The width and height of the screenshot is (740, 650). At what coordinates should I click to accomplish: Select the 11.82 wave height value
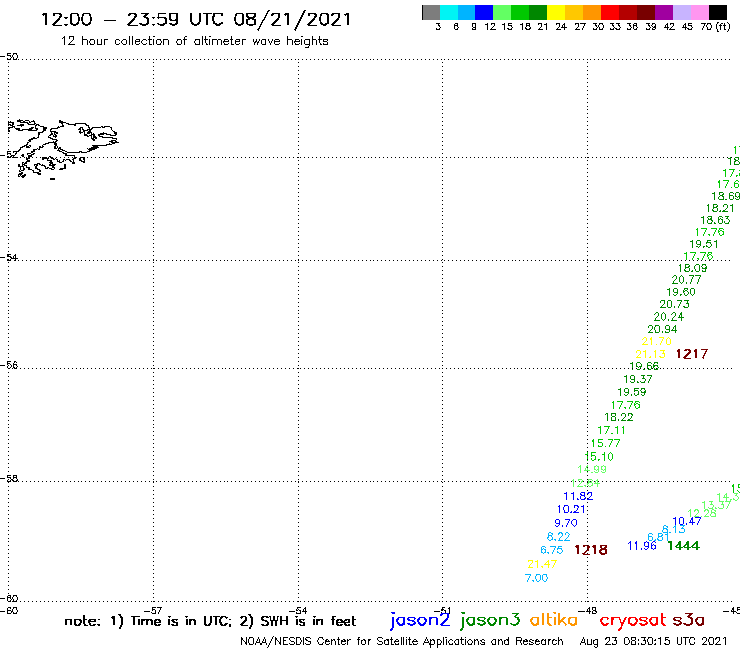click(x=578, y=496)
